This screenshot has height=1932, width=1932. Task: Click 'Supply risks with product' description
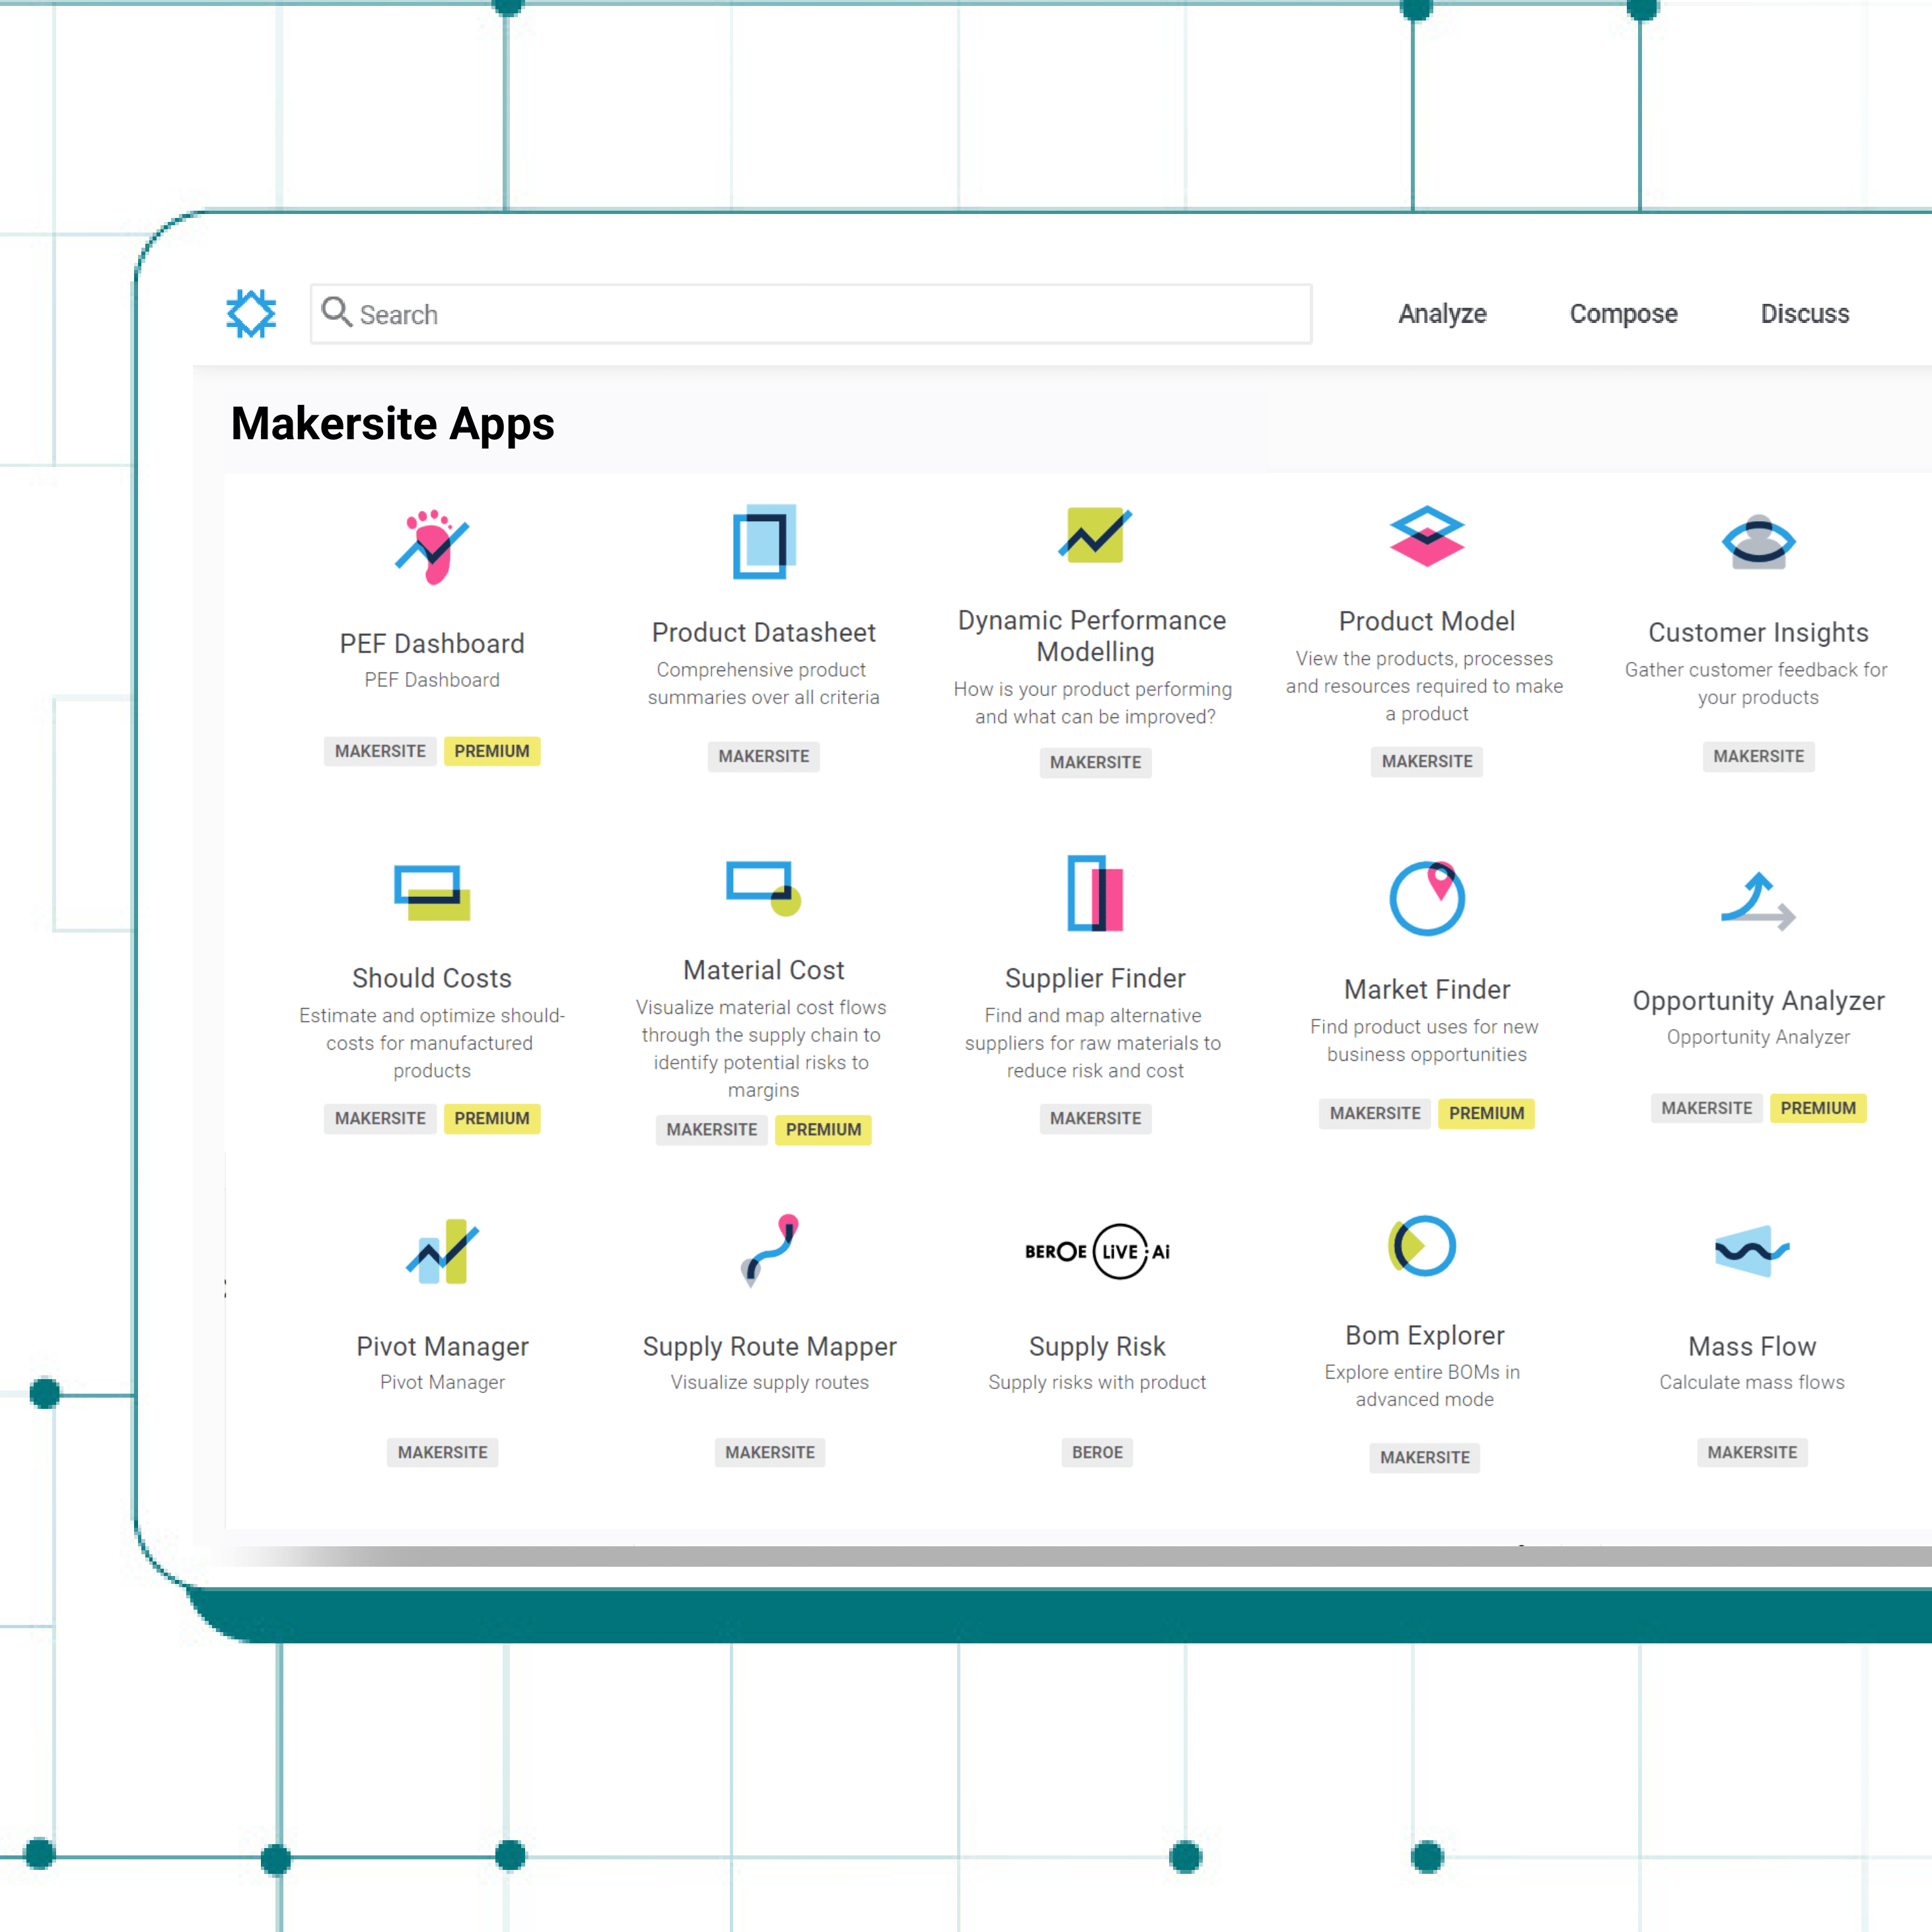[x=1097, y=1382]
